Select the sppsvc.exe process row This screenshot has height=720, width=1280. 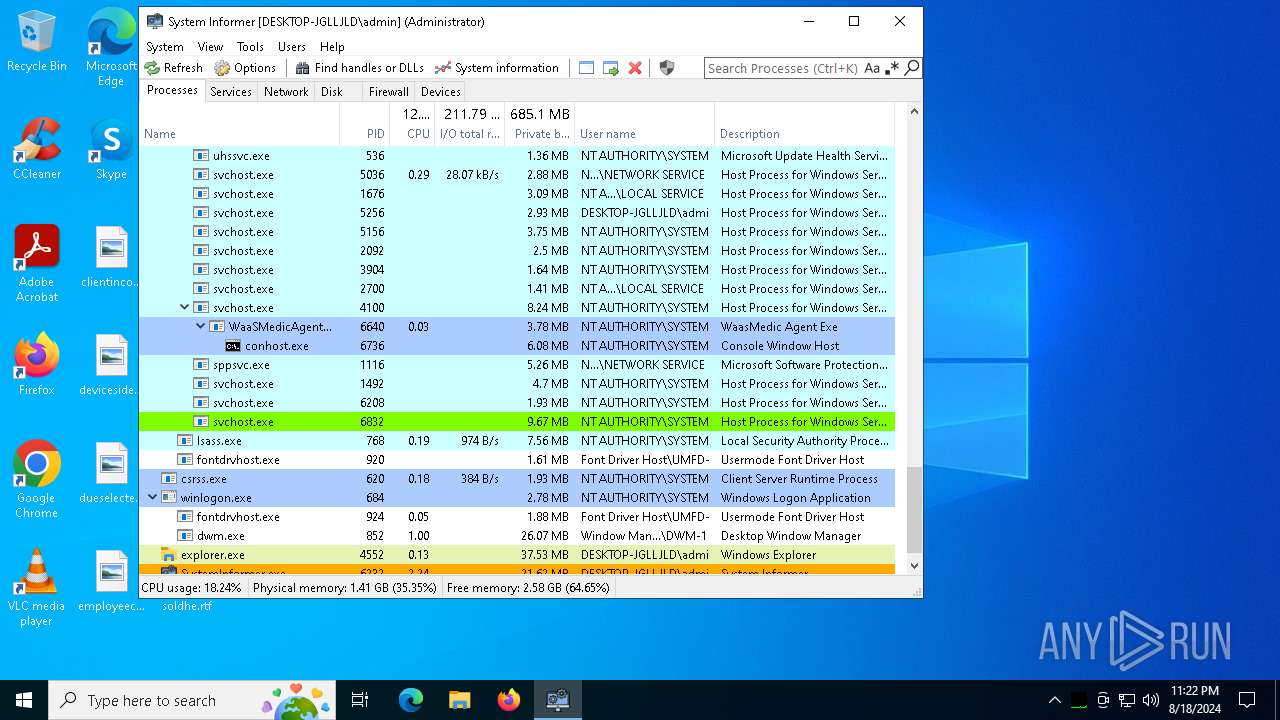pos(517,365)
